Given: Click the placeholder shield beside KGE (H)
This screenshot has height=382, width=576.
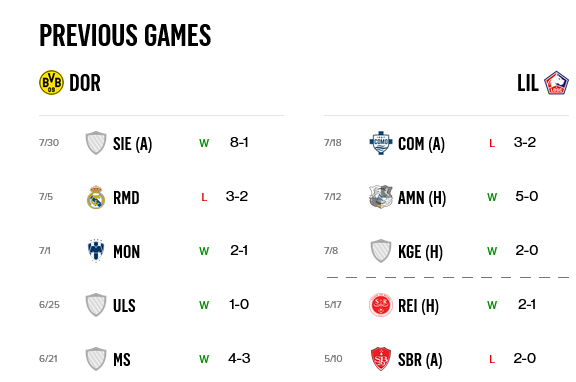Looking at the screenshot, I should pyautogui.click(x=381, y=251).
